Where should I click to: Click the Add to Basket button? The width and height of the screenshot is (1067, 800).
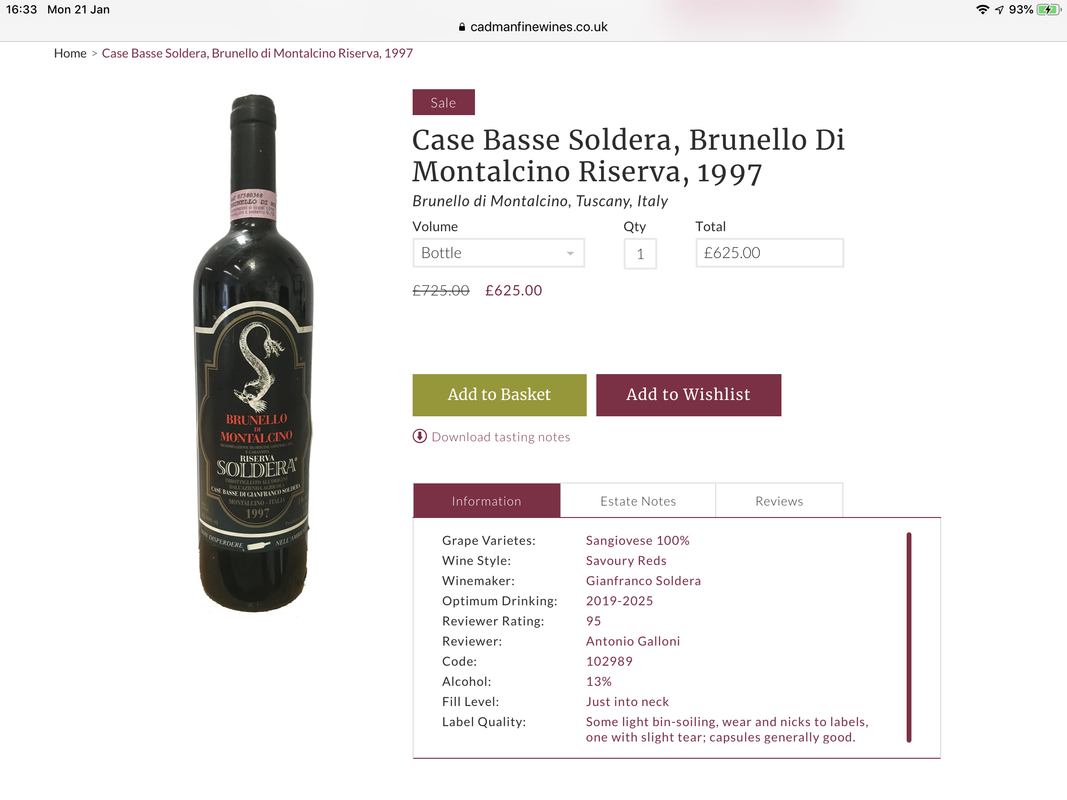[x=499, y=395]
